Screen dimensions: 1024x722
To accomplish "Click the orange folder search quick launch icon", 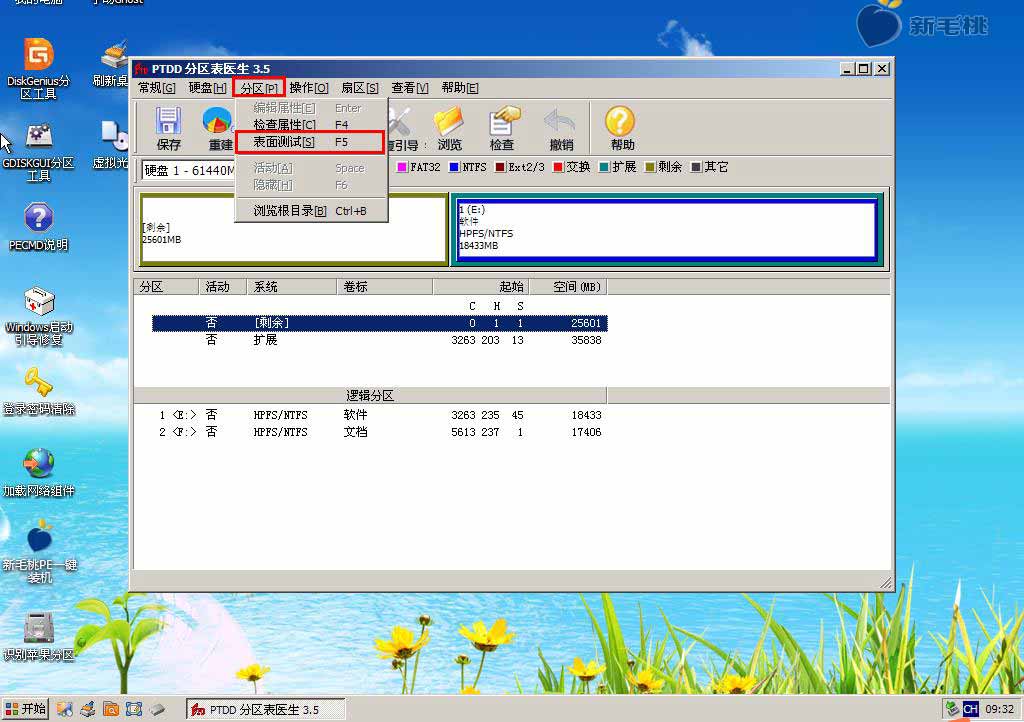I will 111,709.
